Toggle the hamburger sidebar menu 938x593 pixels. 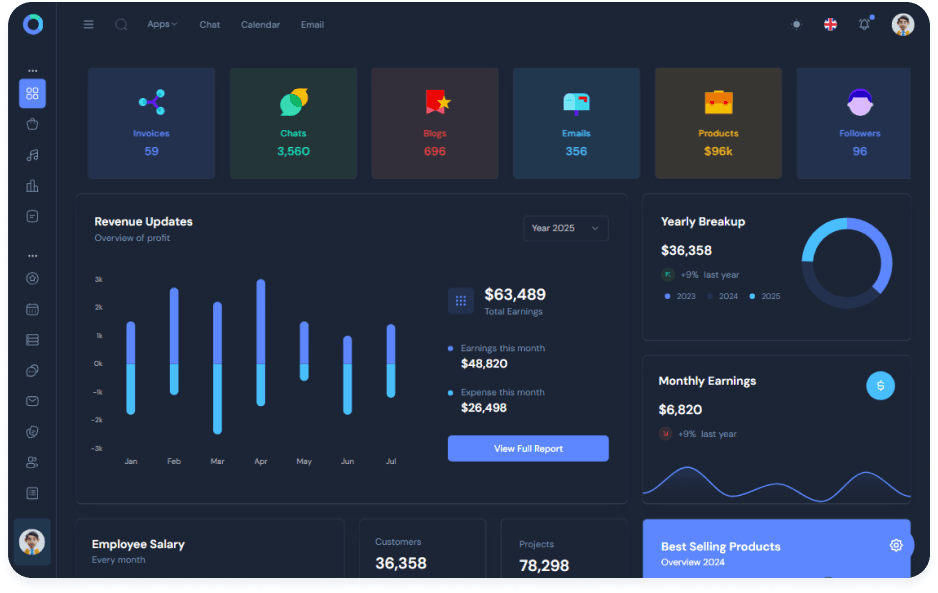(88, 25)
